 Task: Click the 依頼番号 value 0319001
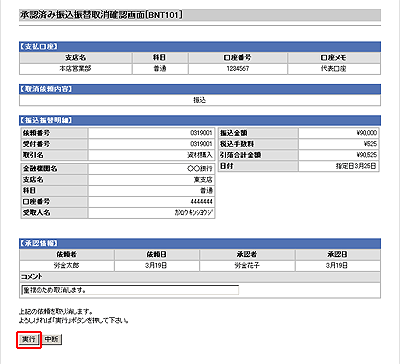[x=151, y=133]
